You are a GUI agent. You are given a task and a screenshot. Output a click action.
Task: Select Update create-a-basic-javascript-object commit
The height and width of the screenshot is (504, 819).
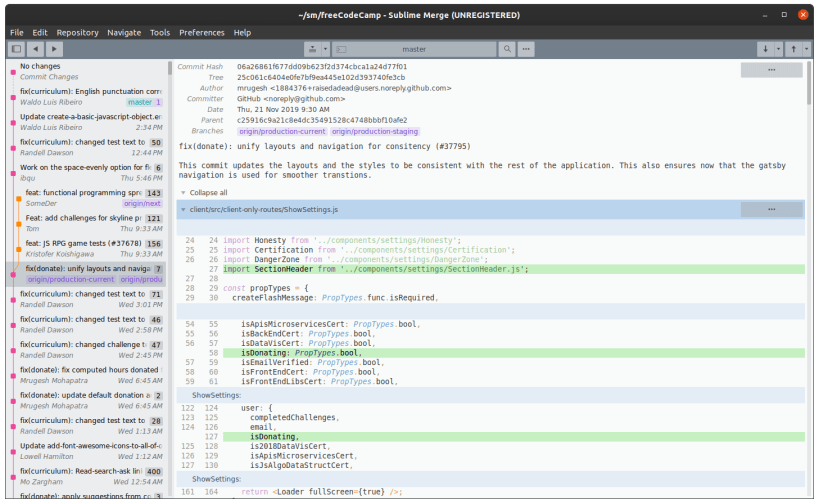pyautogui.click(x=88, y=122)
